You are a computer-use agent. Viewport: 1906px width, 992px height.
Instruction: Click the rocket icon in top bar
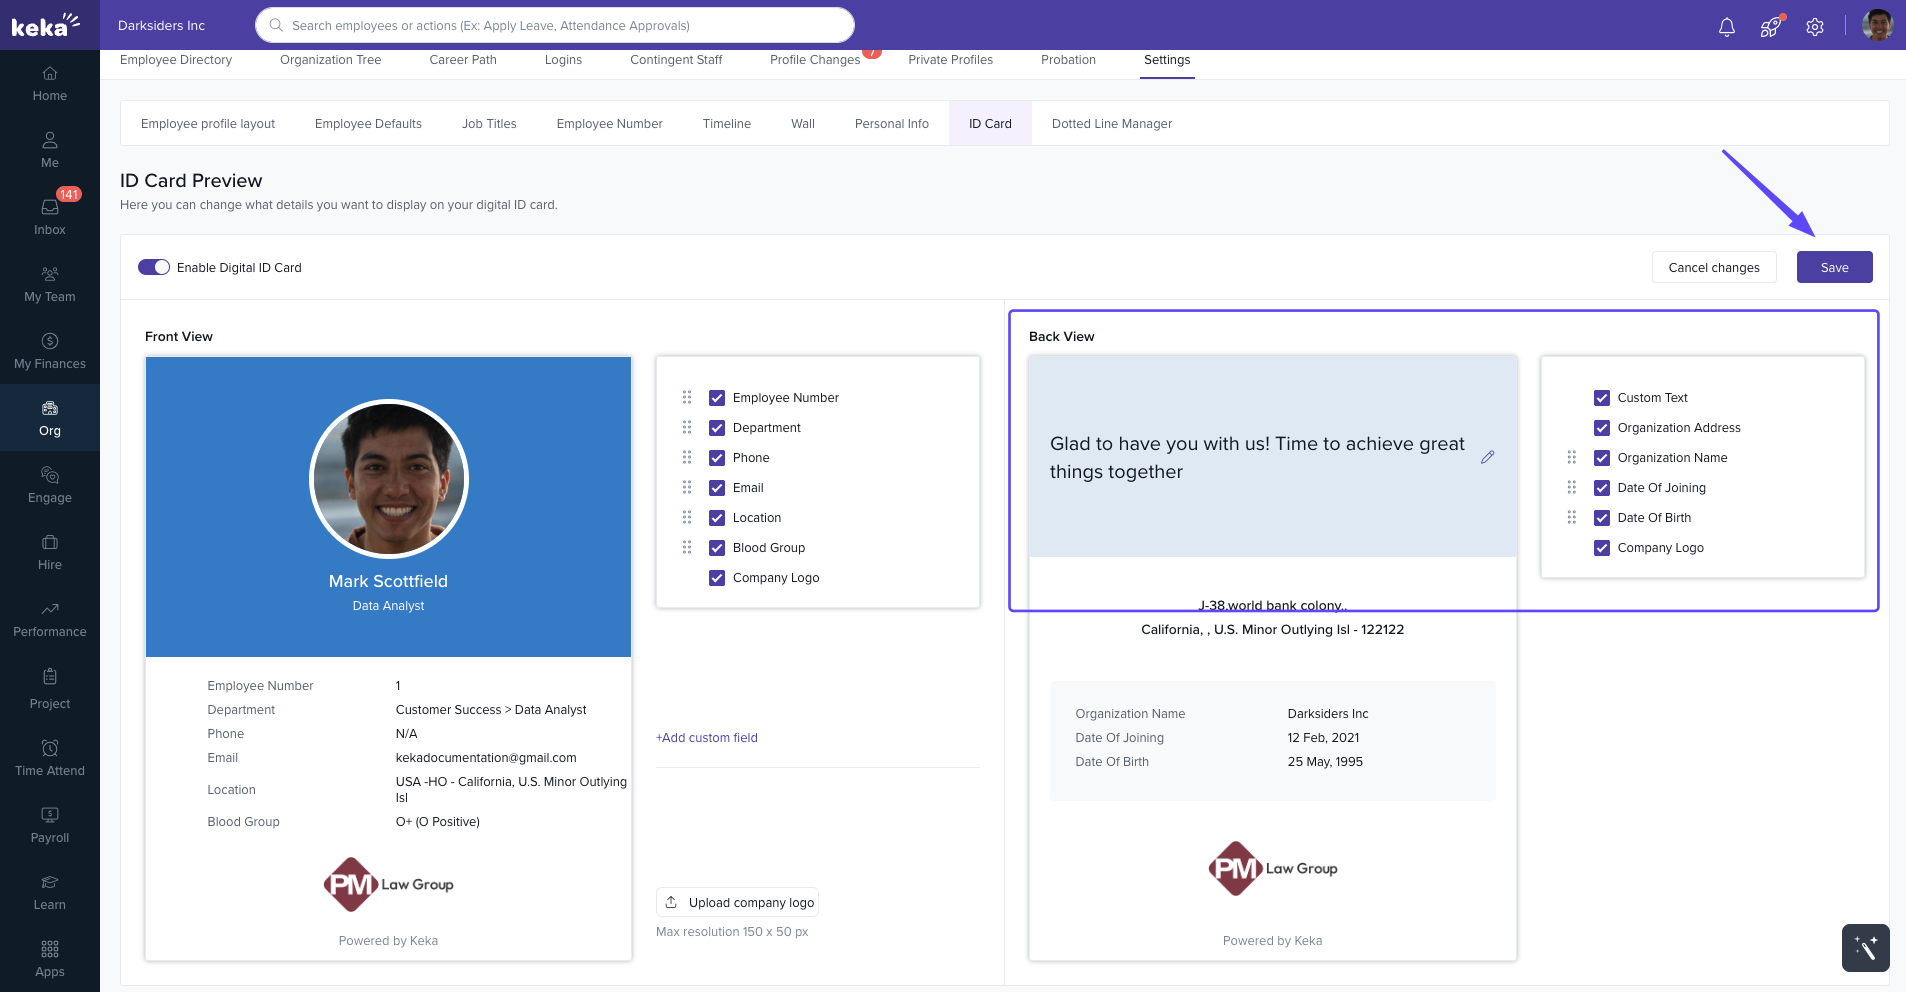coord(1770,27)
